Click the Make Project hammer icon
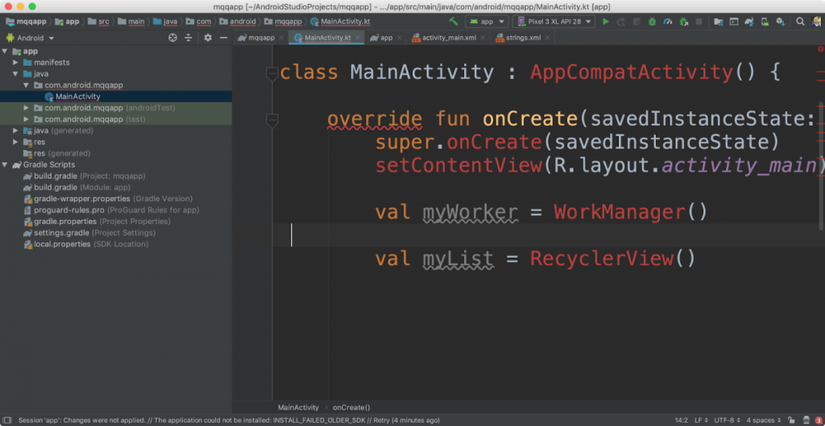This screenshot has width=825, height=426. (453, 21)
